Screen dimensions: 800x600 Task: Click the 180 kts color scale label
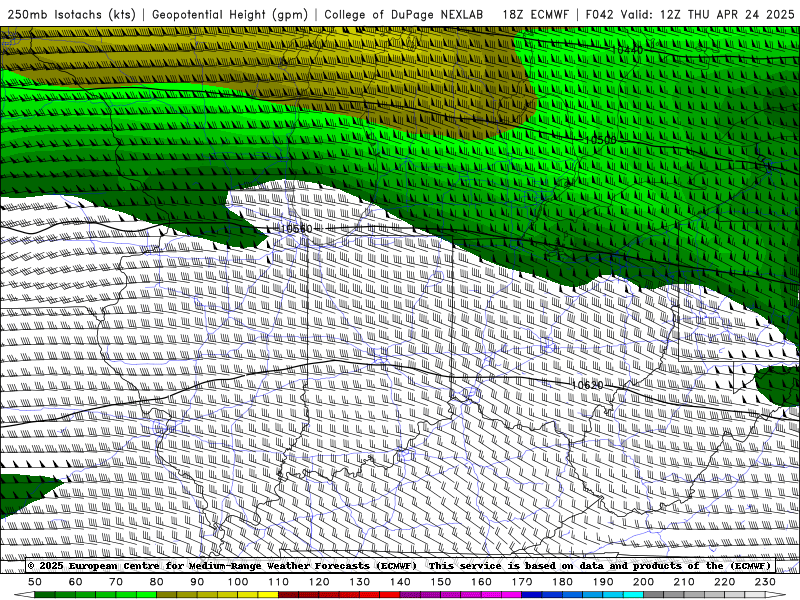point(562,582)
